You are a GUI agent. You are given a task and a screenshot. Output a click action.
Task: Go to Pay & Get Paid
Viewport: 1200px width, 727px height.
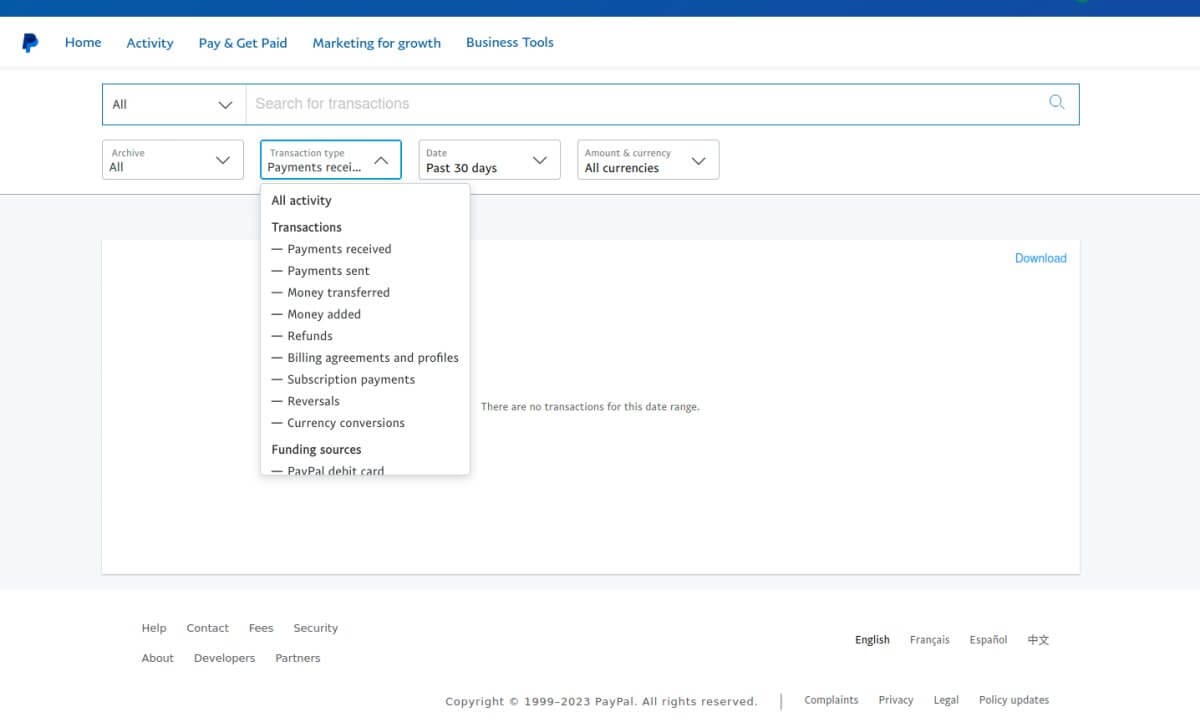(x=243, y=43)
